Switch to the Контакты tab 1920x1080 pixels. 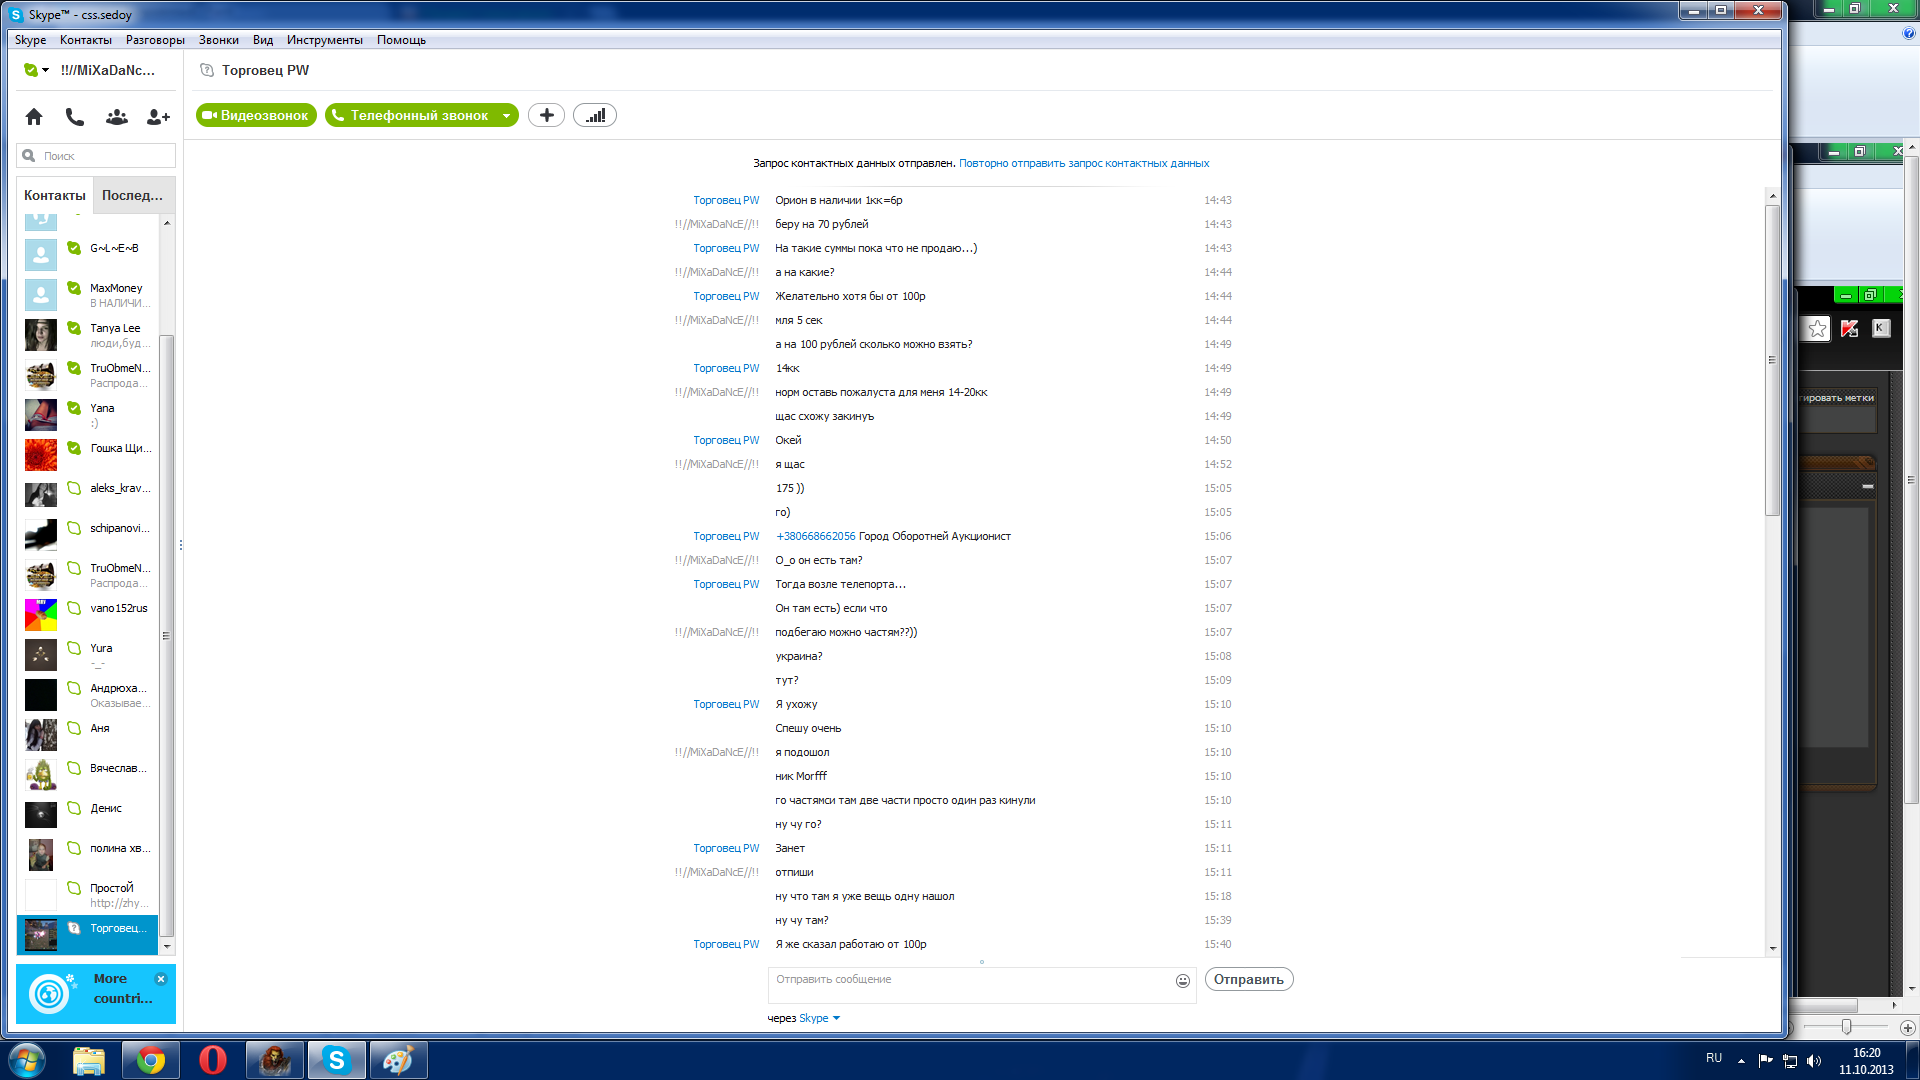click(55, 196)
